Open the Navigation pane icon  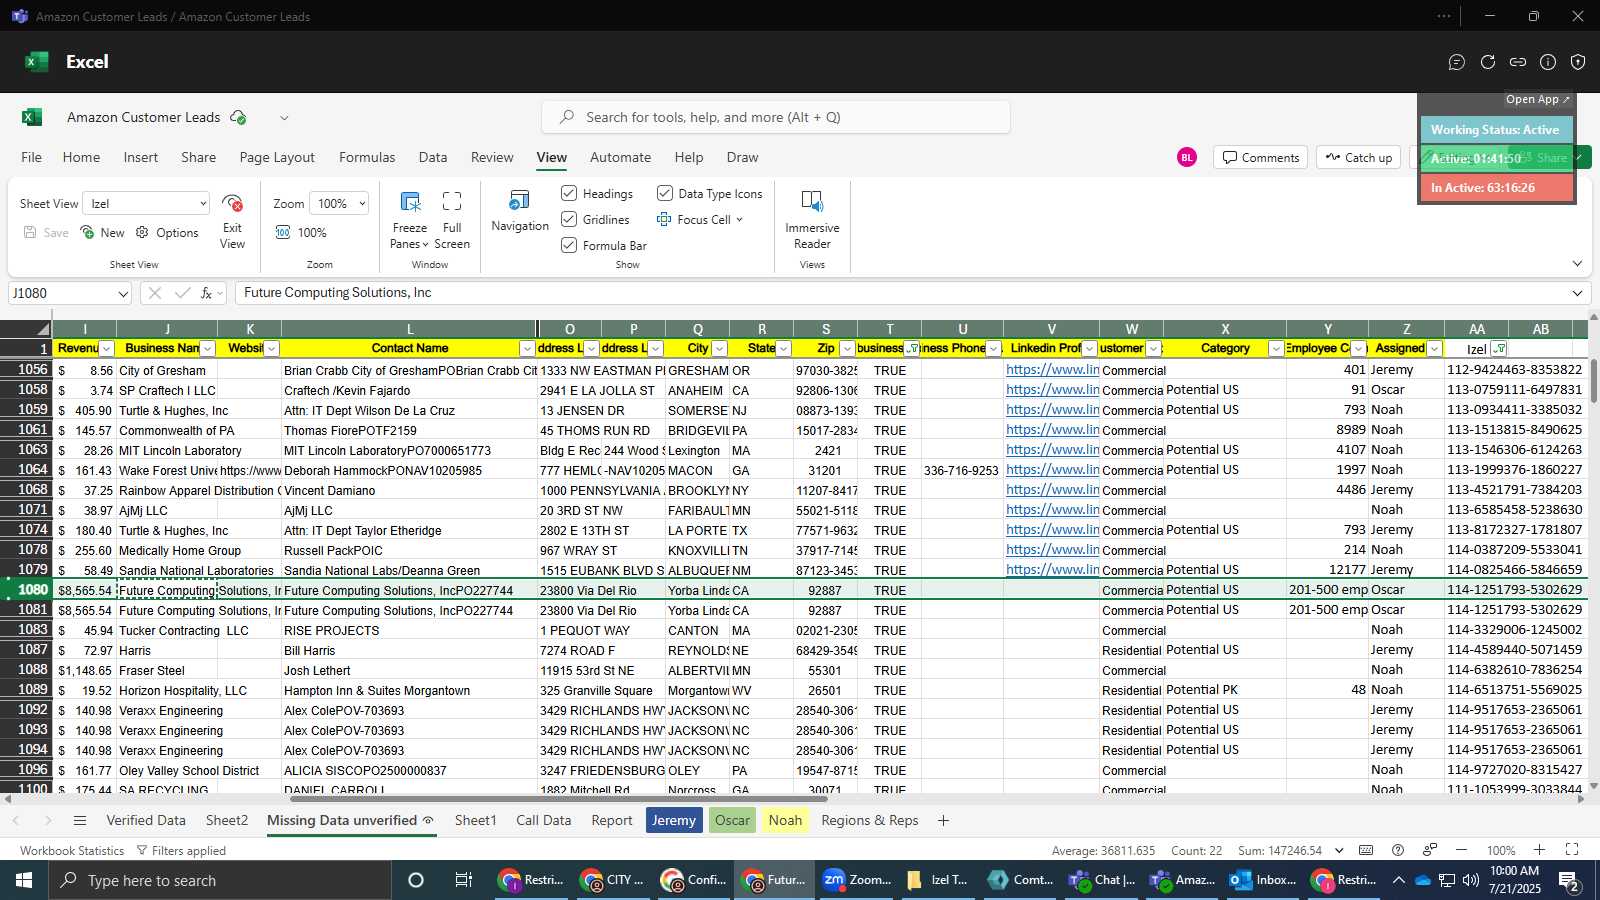(x=520, y=200)
